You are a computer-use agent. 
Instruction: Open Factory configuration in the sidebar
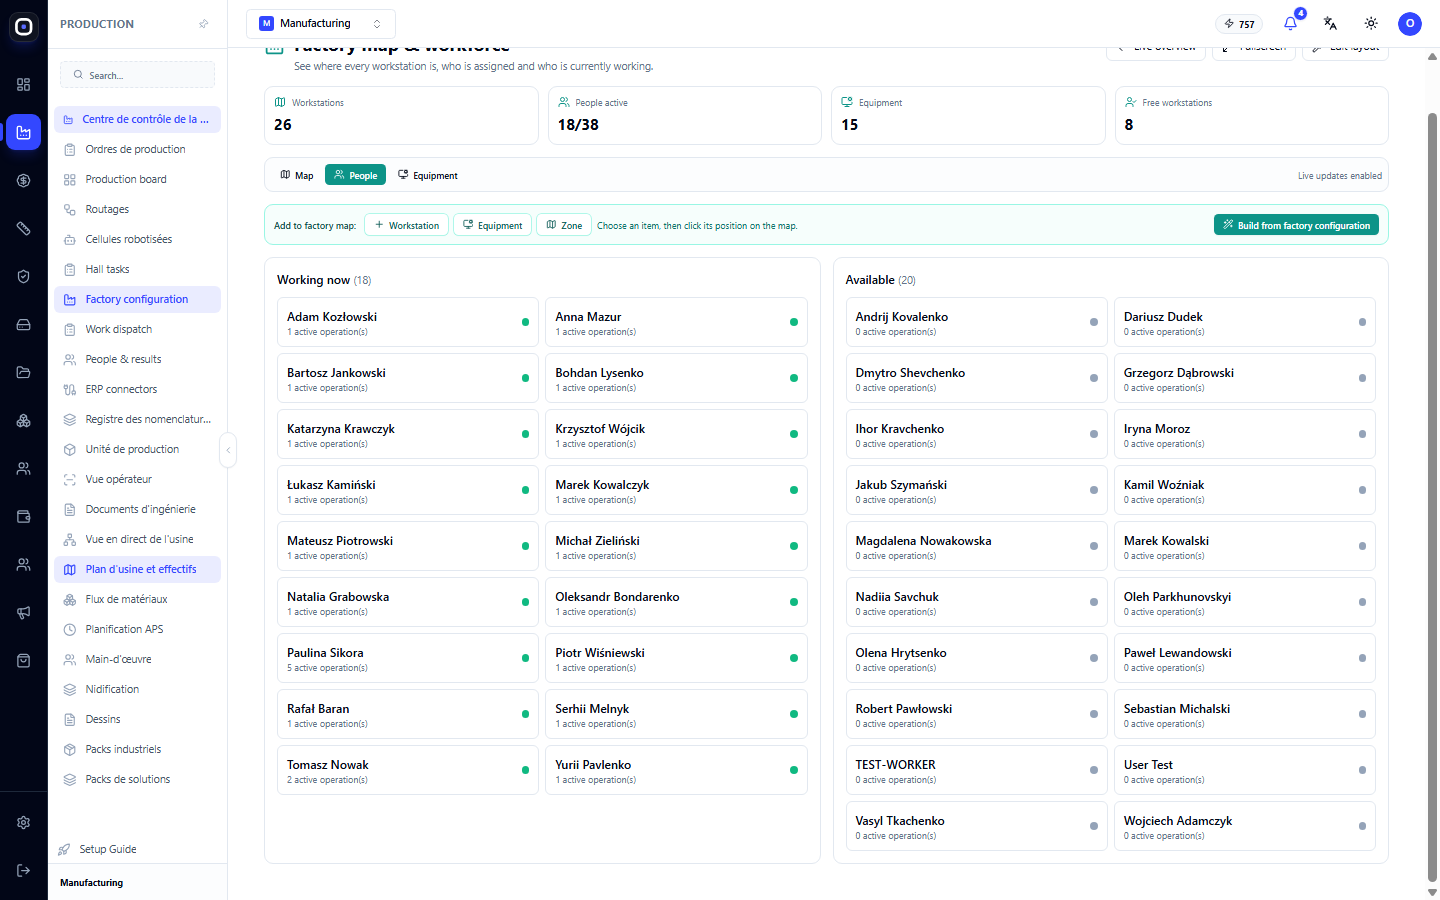click(138, 299)
